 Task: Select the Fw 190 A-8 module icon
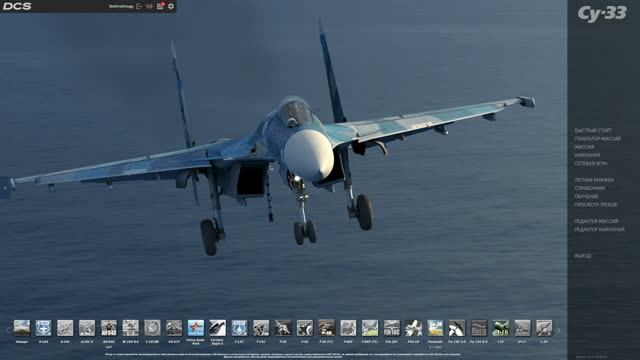[457, 328]
